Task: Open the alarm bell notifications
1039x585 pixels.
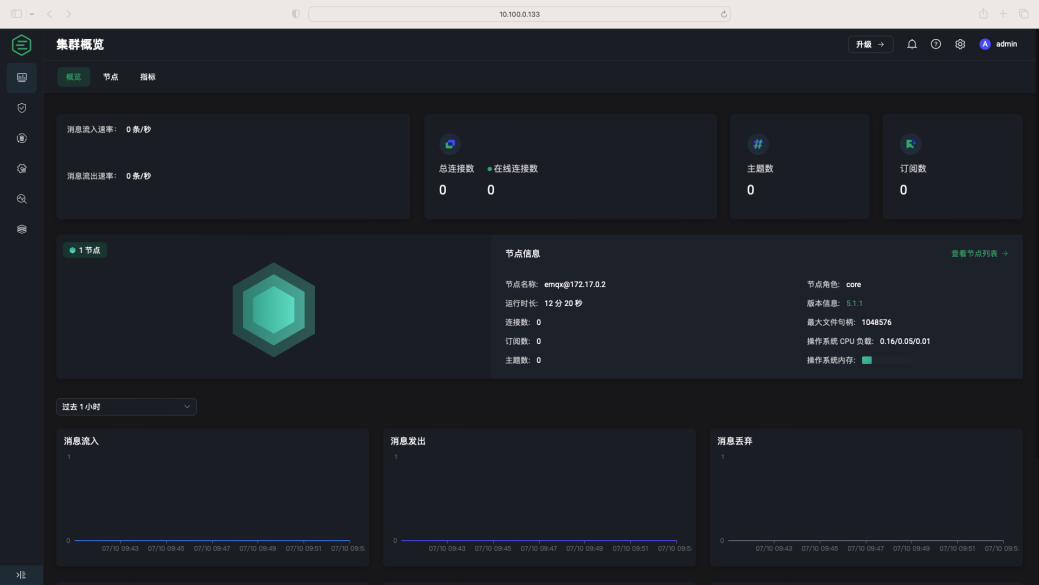Action: (912, 45)
